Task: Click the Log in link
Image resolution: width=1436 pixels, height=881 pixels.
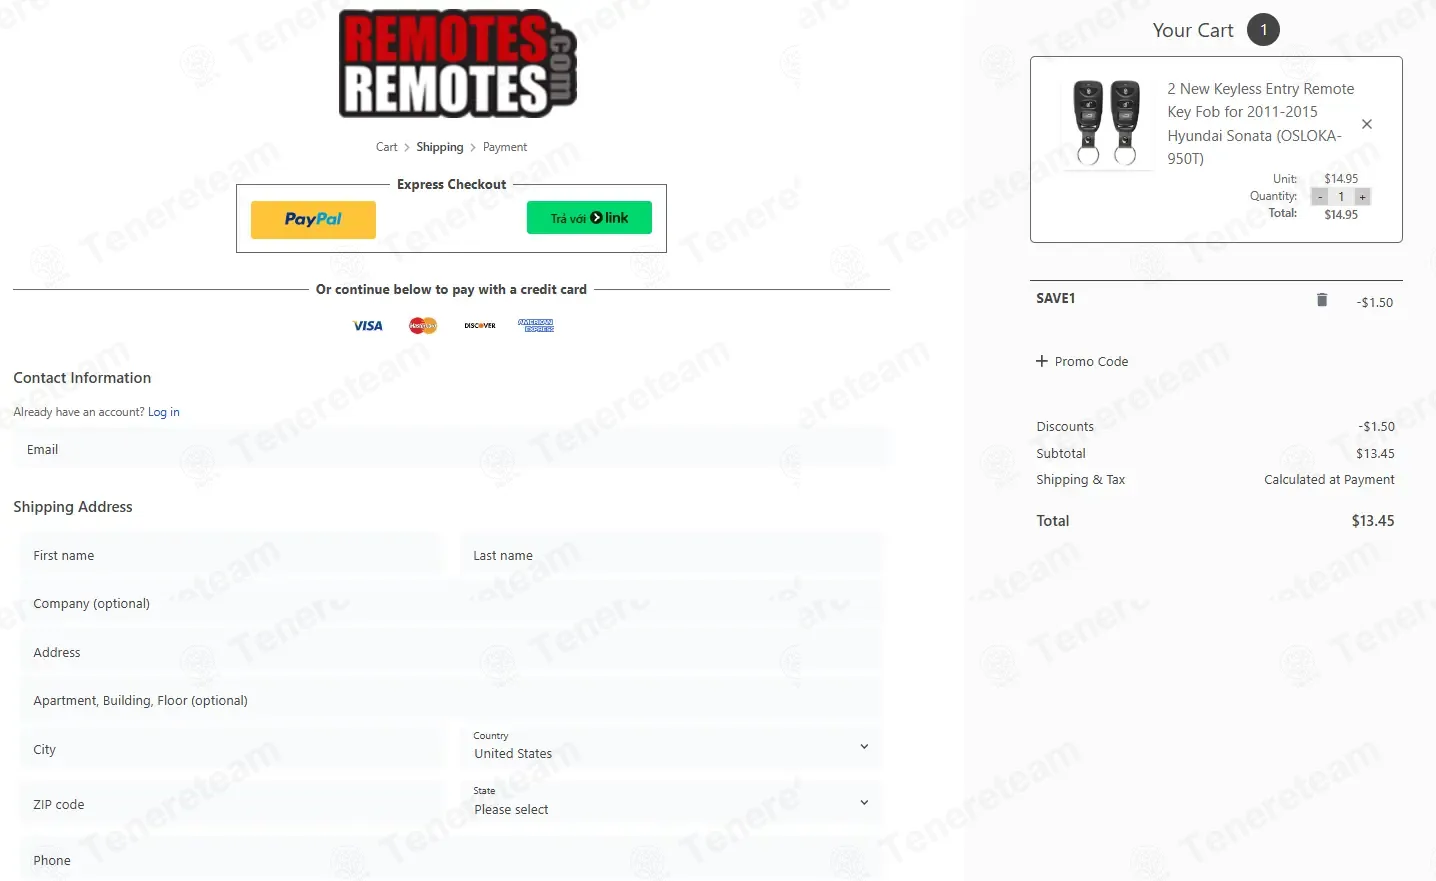Action: click(164, 412)
